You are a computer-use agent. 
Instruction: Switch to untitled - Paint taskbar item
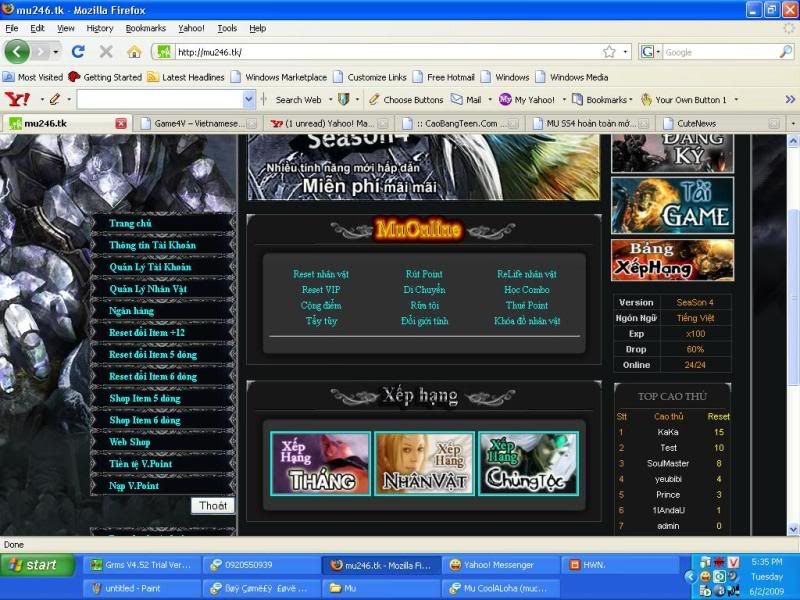[142, 588]
